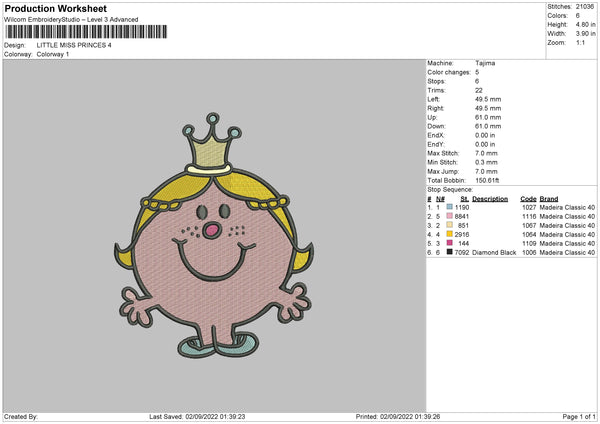Click the Description column header
This screenshot has height=424, width=600.
pyautogui.click(x=490, y=198)
